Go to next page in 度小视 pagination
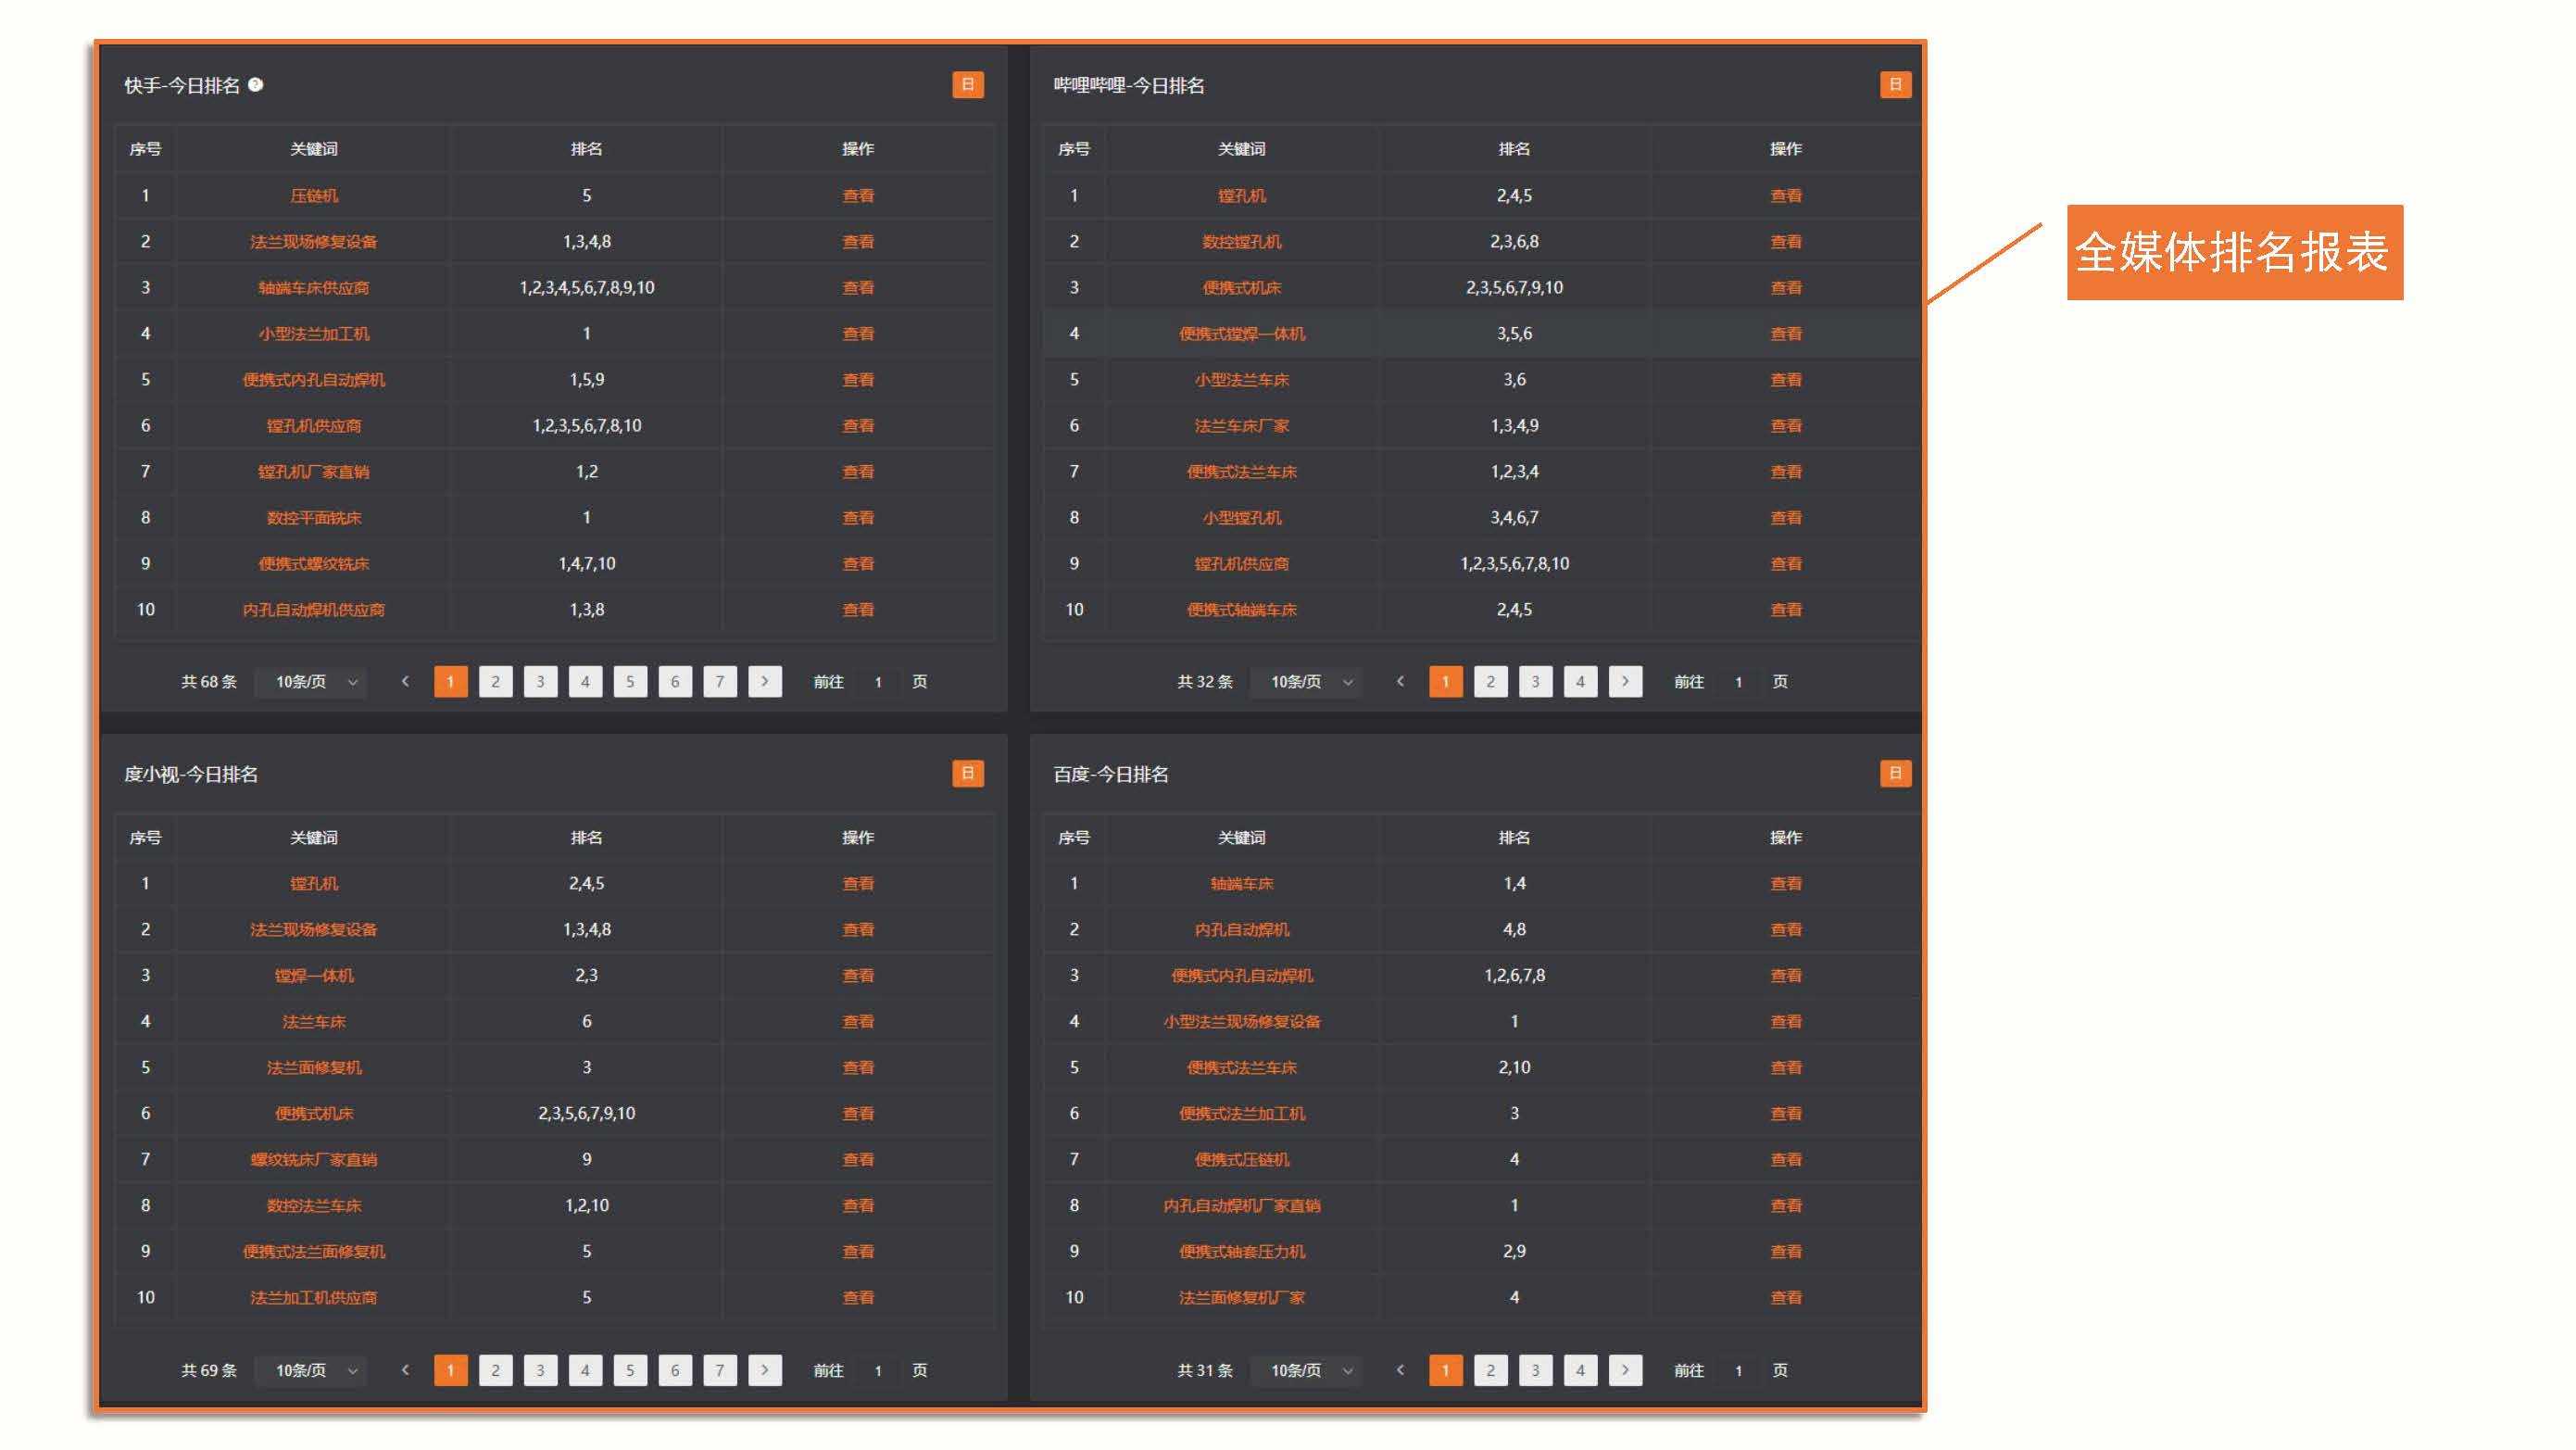This screenshot has height=1450, width=2576. click(x=765, y=1370)
